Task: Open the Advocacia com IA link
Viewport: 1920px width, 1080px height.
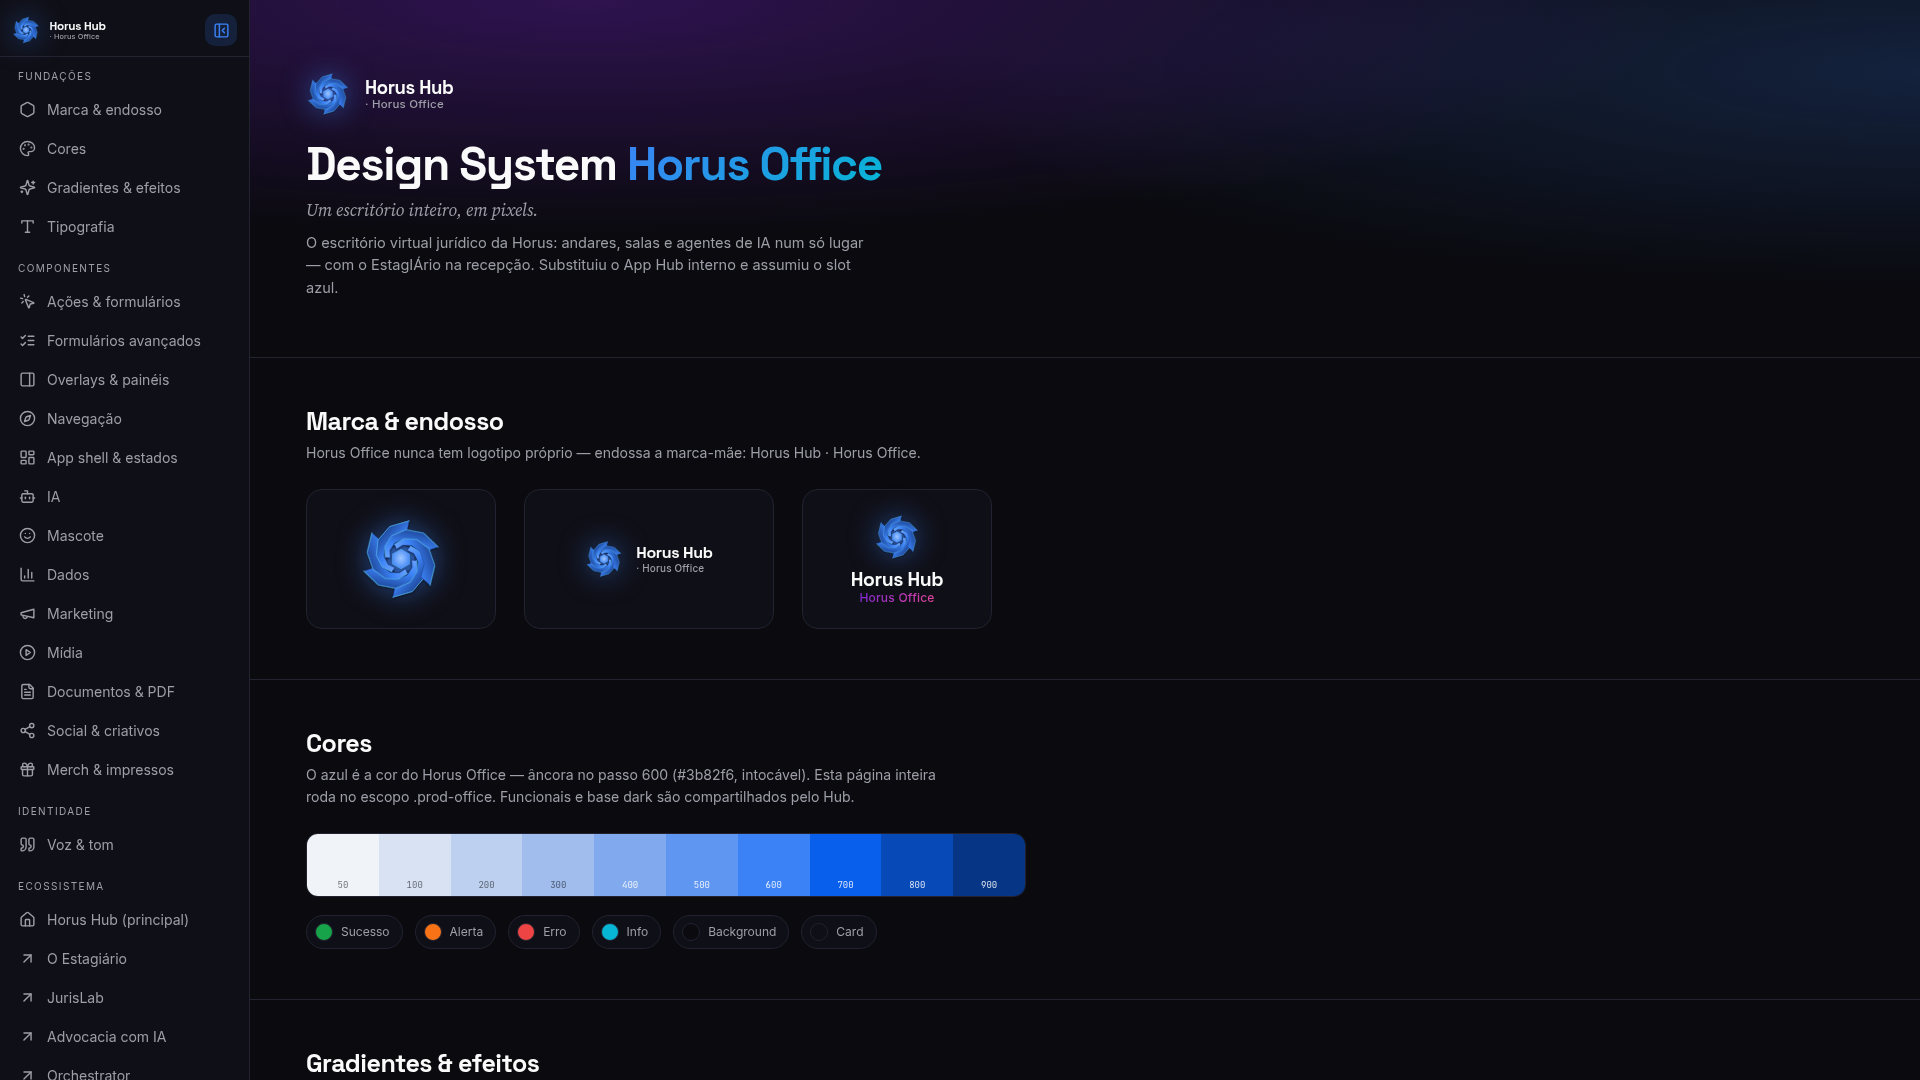Action: 124,1037
